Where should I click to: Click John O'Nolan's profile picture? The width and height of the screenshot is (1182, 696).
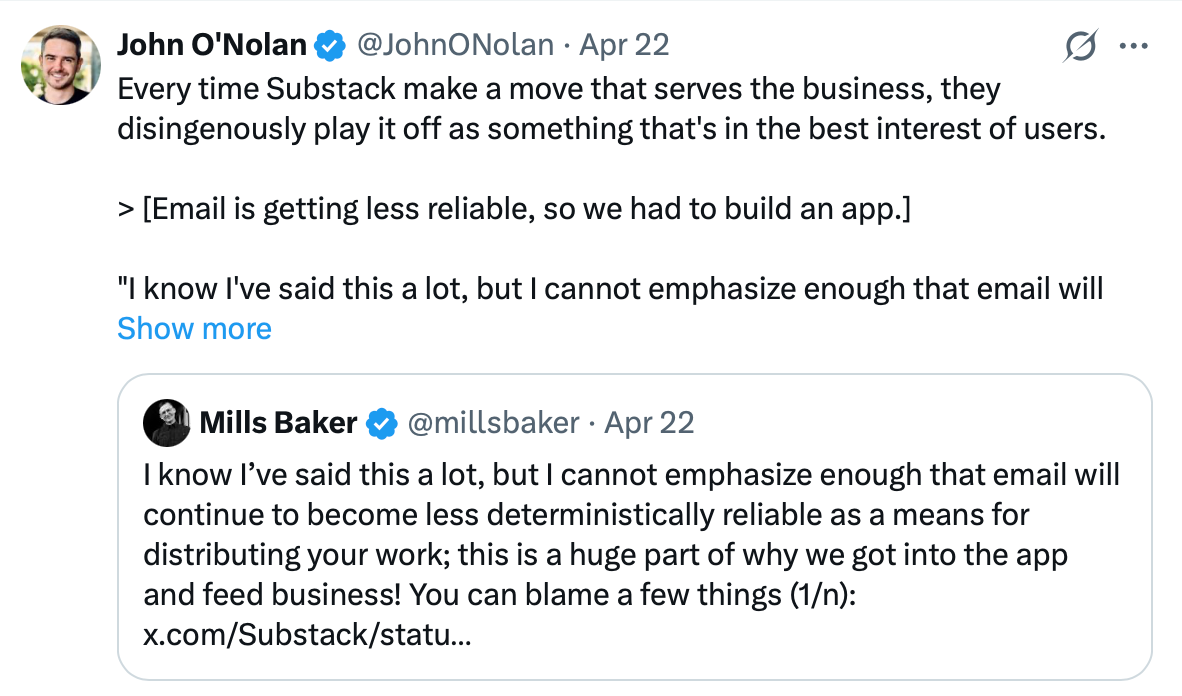(x=60, y=64)
